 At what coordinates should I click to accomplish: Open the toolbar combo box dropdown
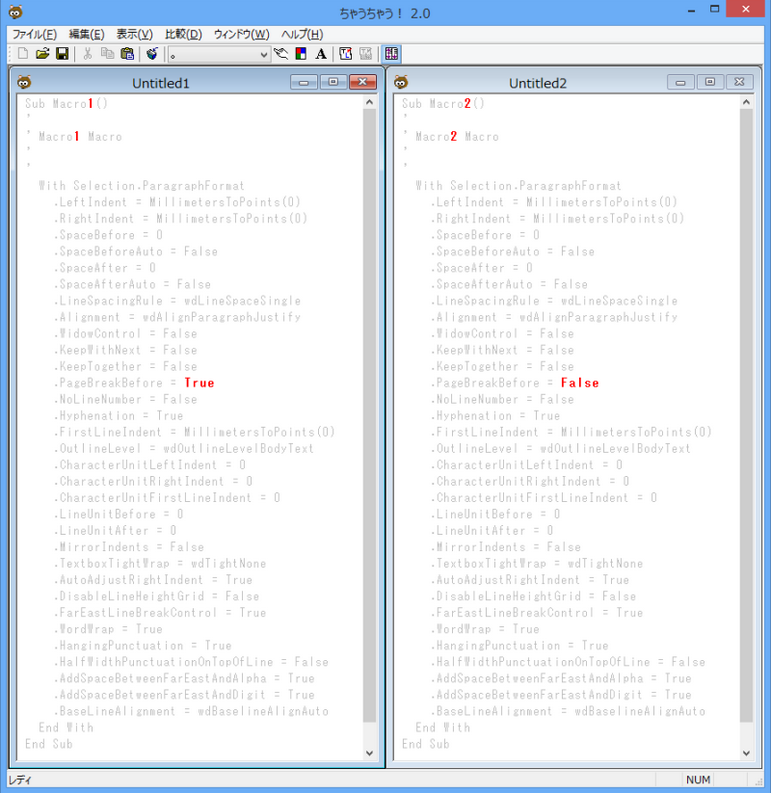point(263,54)
